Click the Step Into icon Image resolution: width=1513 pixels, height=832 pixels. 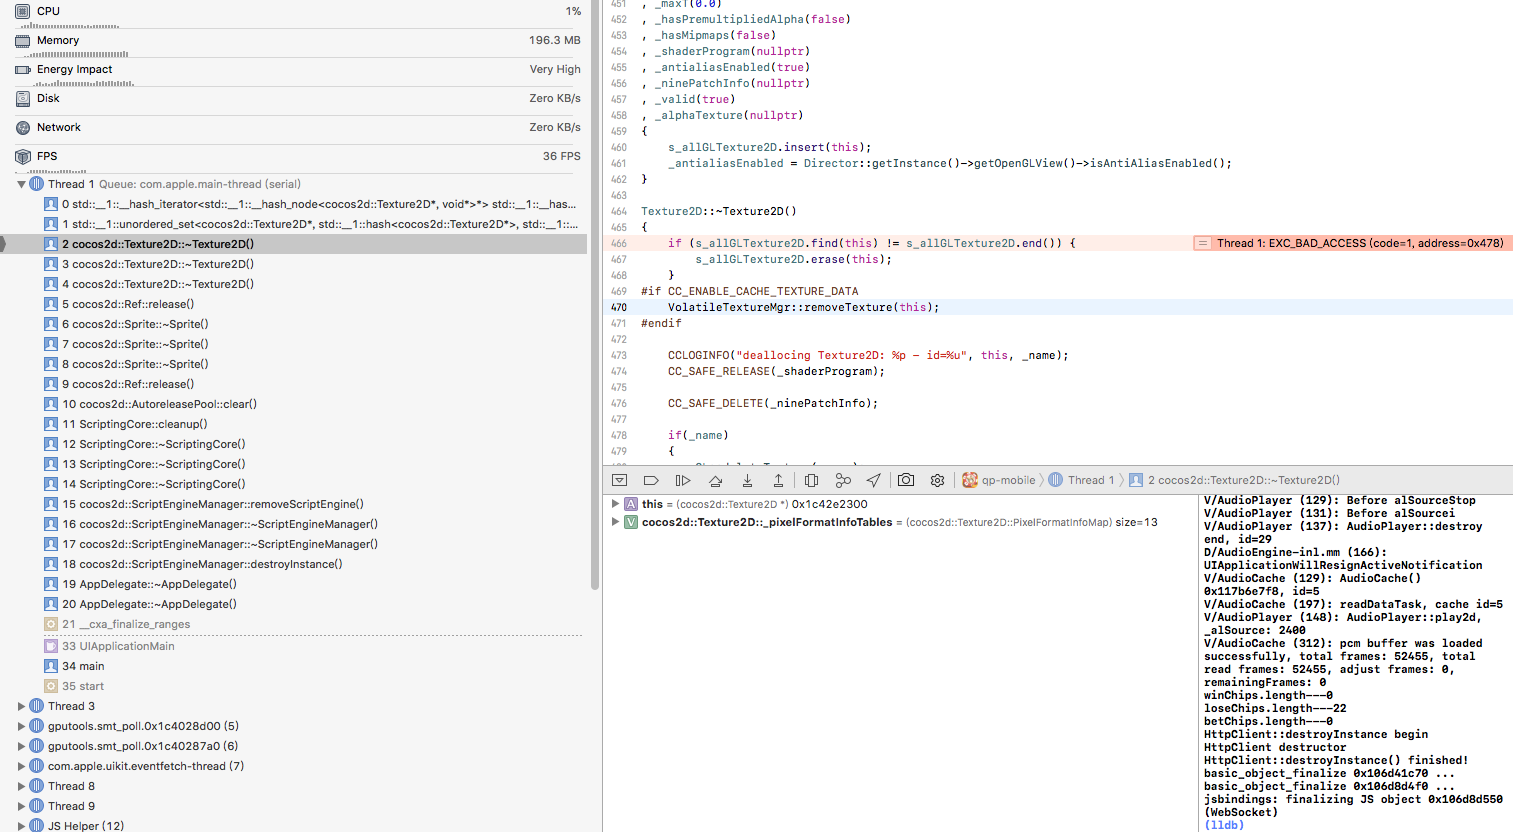[x=747, y=480]
